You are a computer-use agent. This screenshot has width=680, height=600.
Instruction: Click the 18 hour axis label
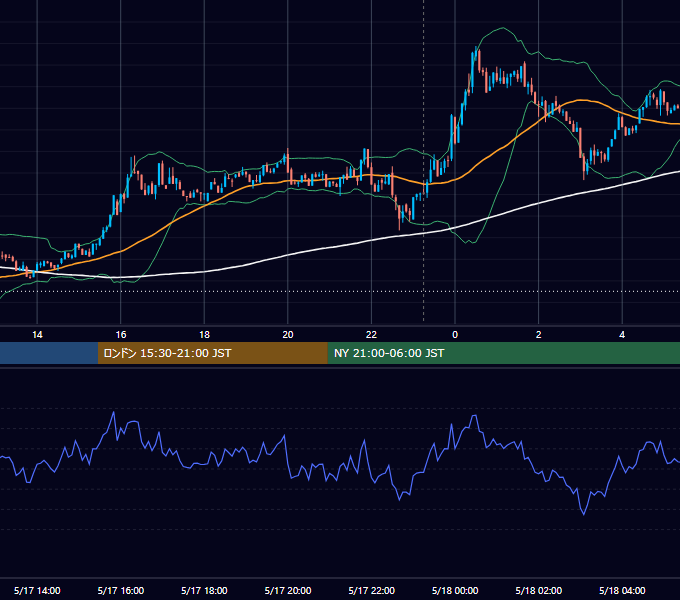pyautogui.click(x=204, y=335)
